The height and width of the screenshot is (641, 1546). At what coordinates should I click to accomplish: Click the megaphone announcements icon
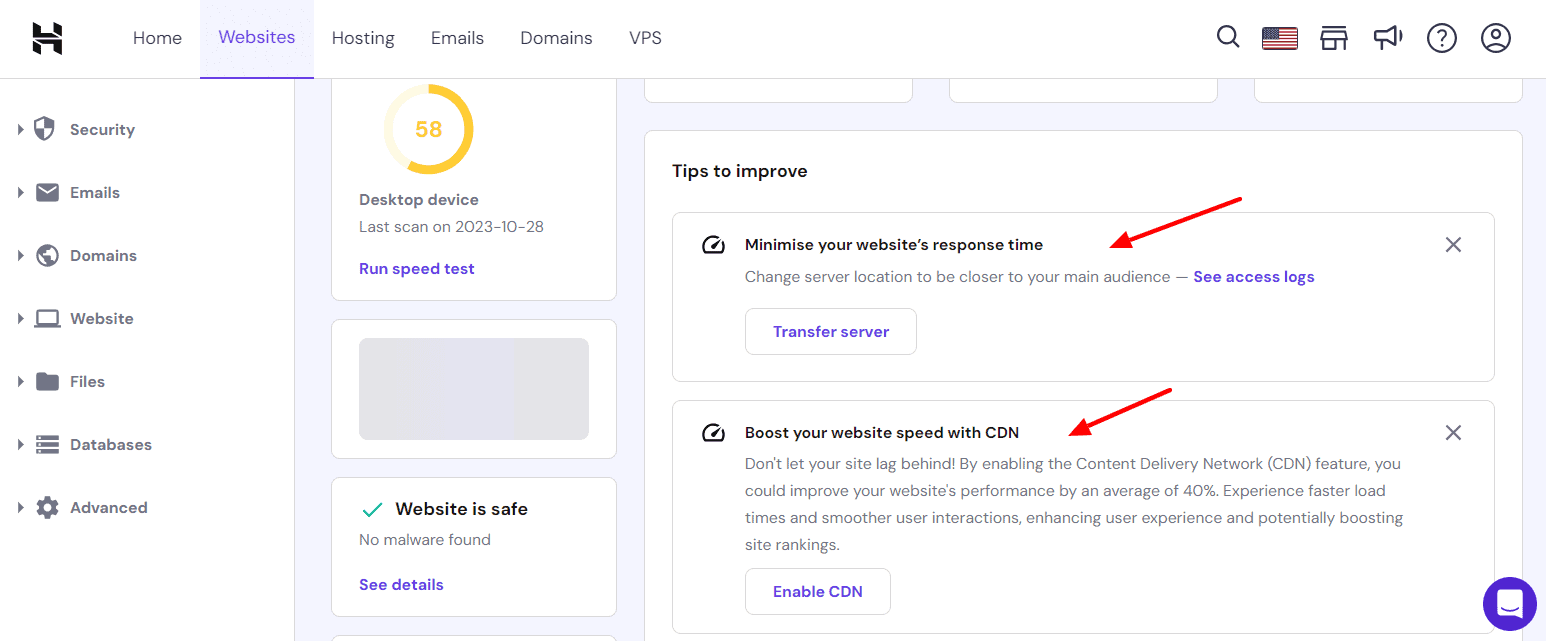pyautogui.click(x=1387, y=38)
